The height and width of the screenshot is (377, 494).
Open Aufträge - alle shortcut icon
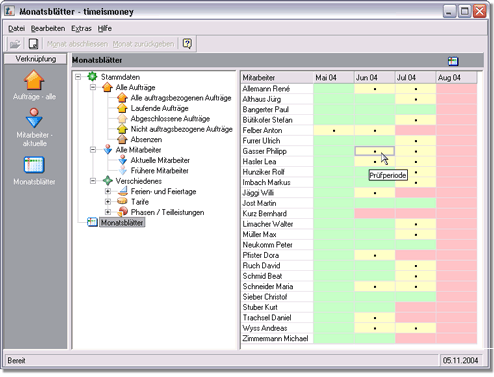(x=34, y=80)
